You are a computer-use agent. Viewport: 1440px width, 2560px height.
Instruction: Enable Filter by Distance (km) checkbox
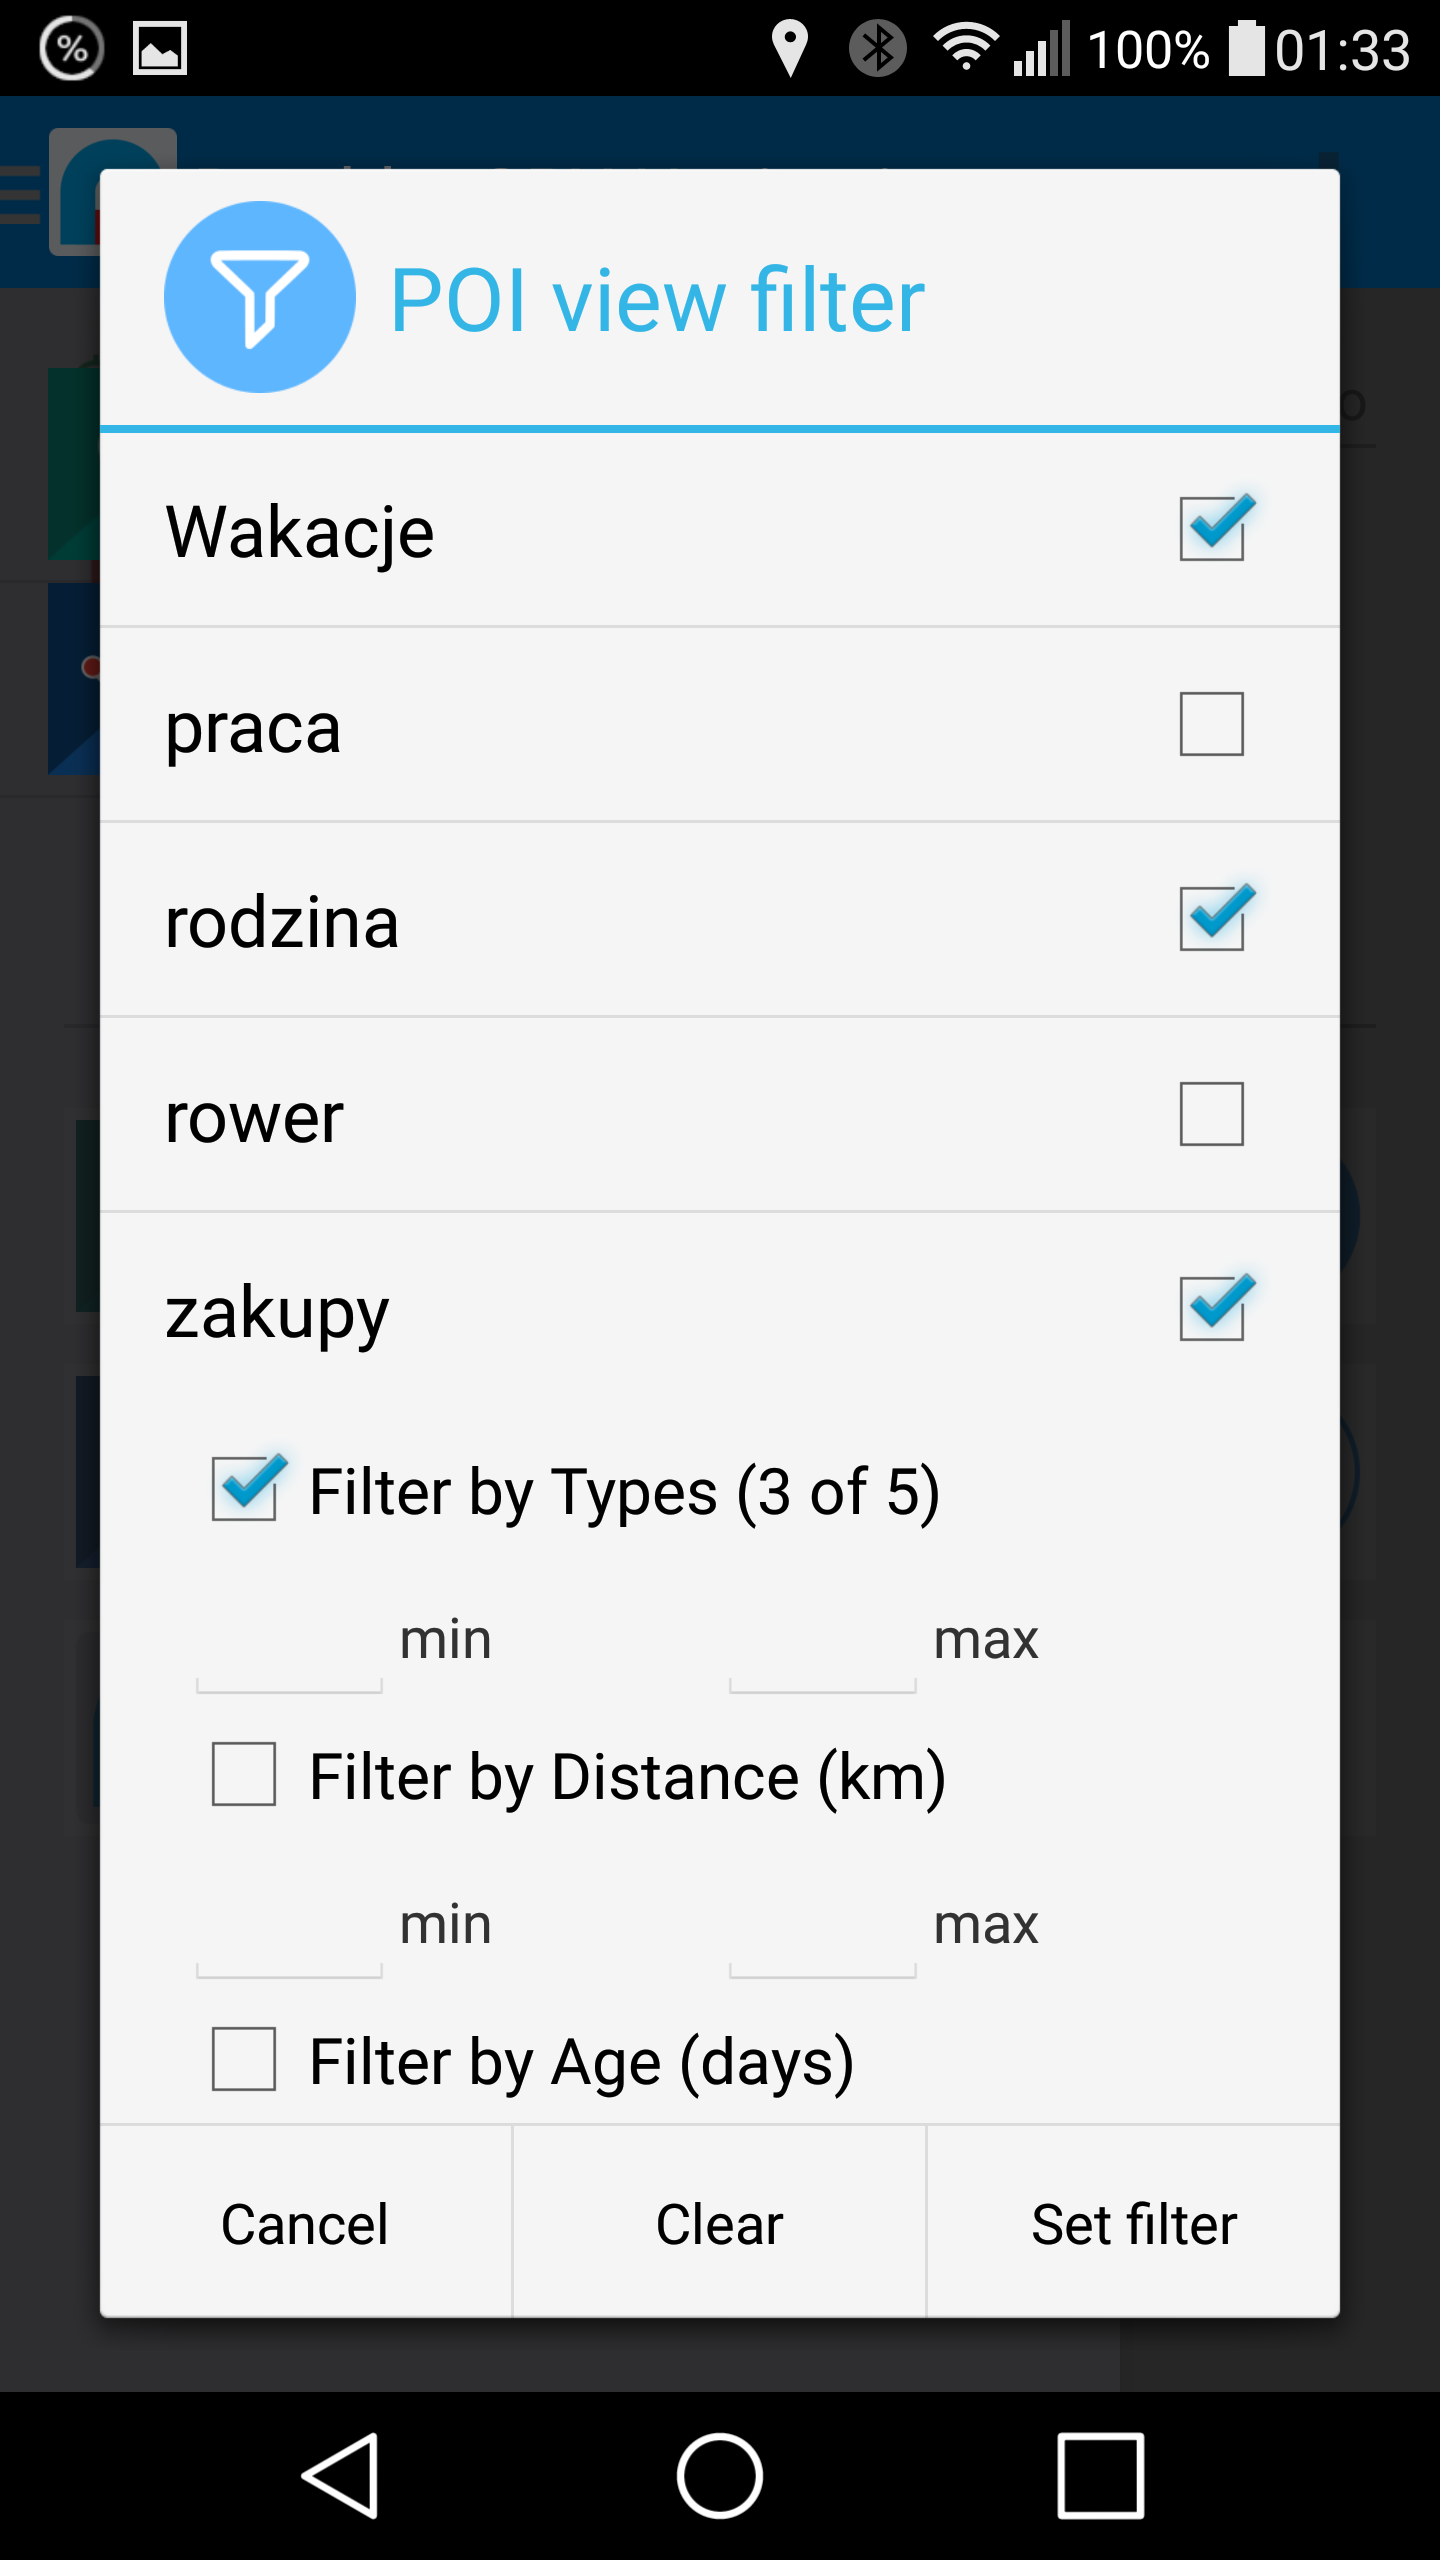244,1774
